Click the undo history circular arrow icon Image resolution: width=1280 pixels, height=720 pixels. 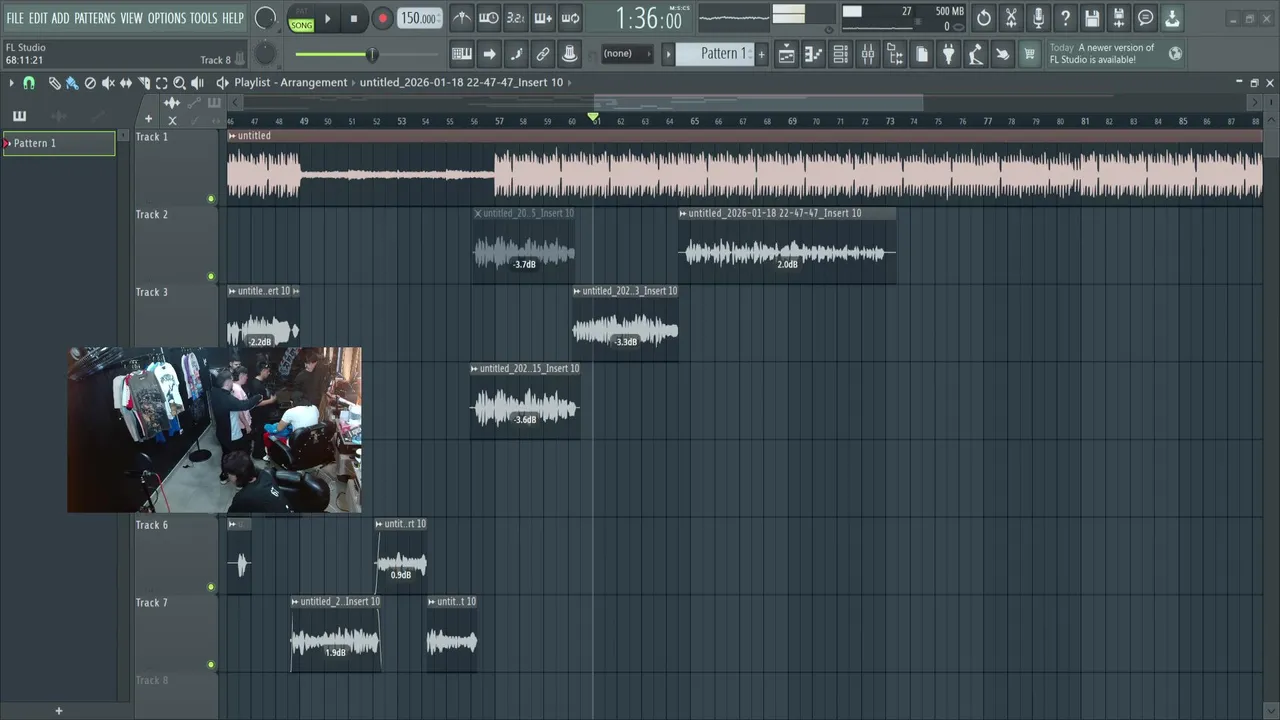pyautogui.click(x=984, y=18)
